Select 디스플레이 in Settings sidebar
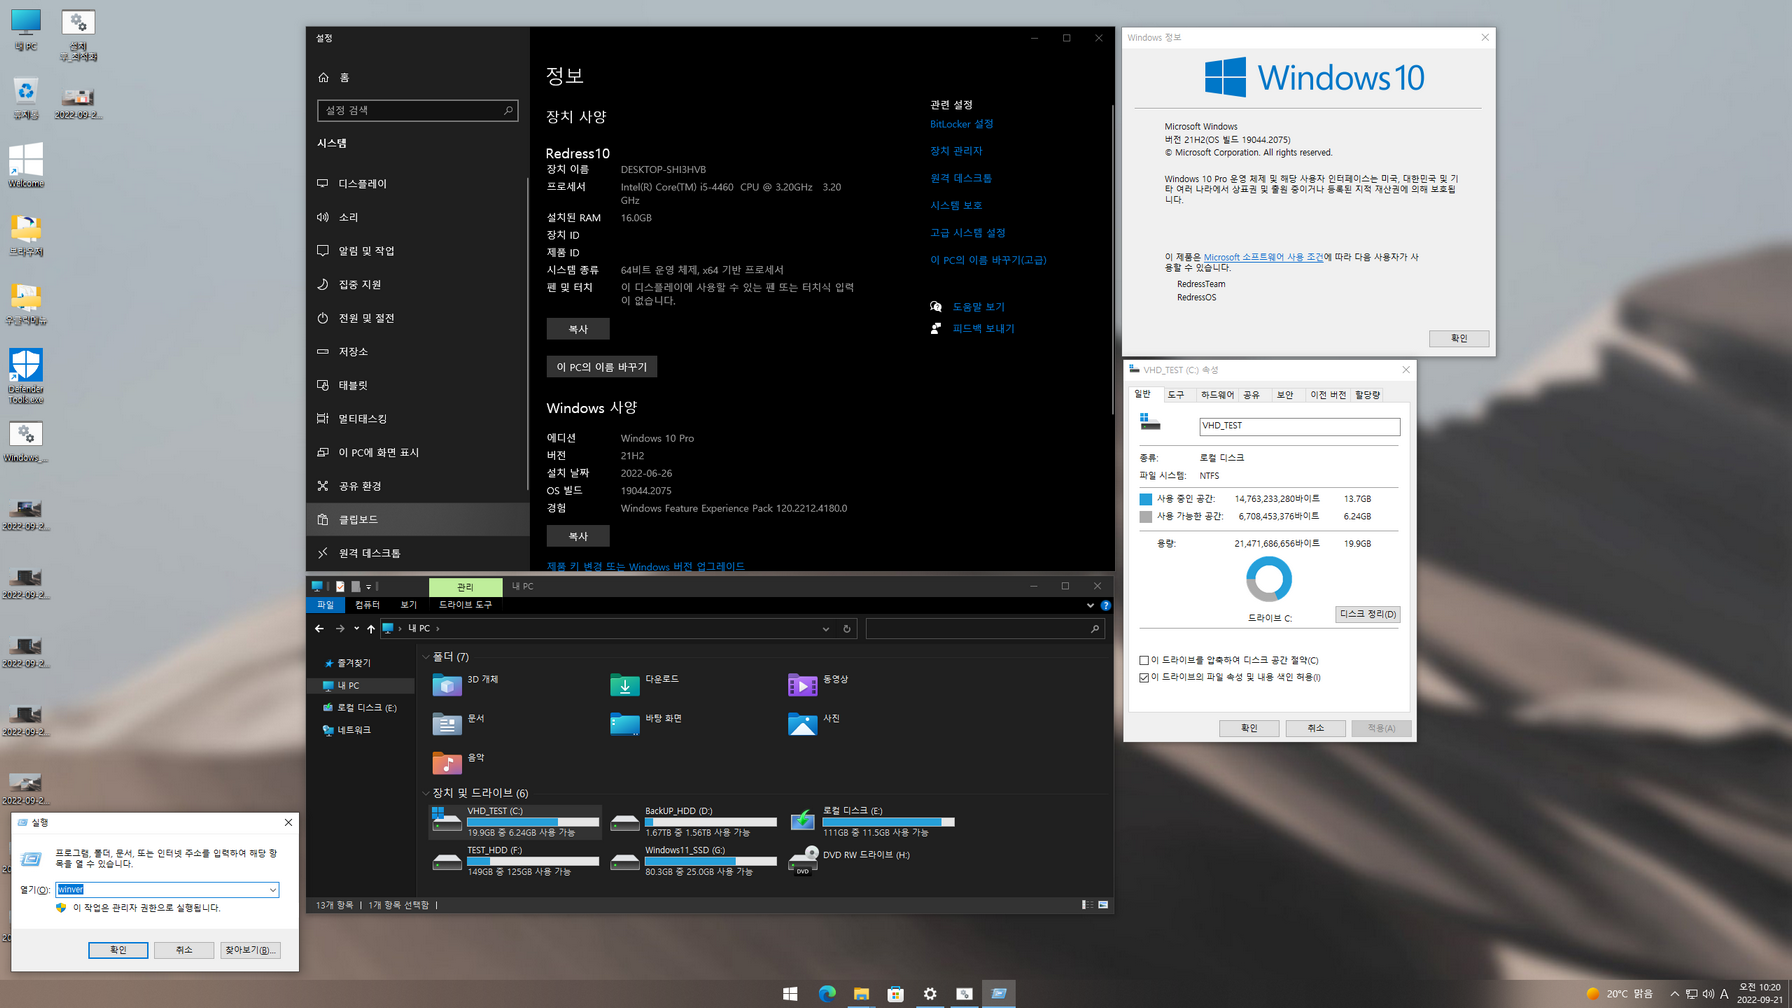1792x1008 pixels. (x=418, y=184)
